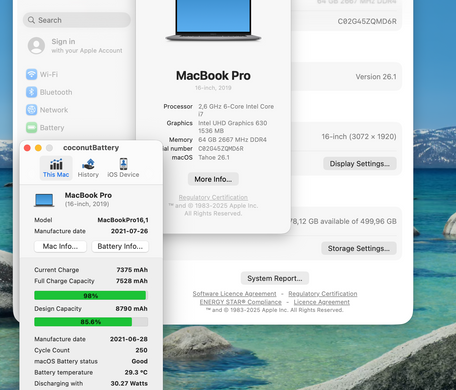This screenshot has height=390, width=456.
Task: Click the Search field in System Settings
Action: pyautogui.click(x=77, y=20)
